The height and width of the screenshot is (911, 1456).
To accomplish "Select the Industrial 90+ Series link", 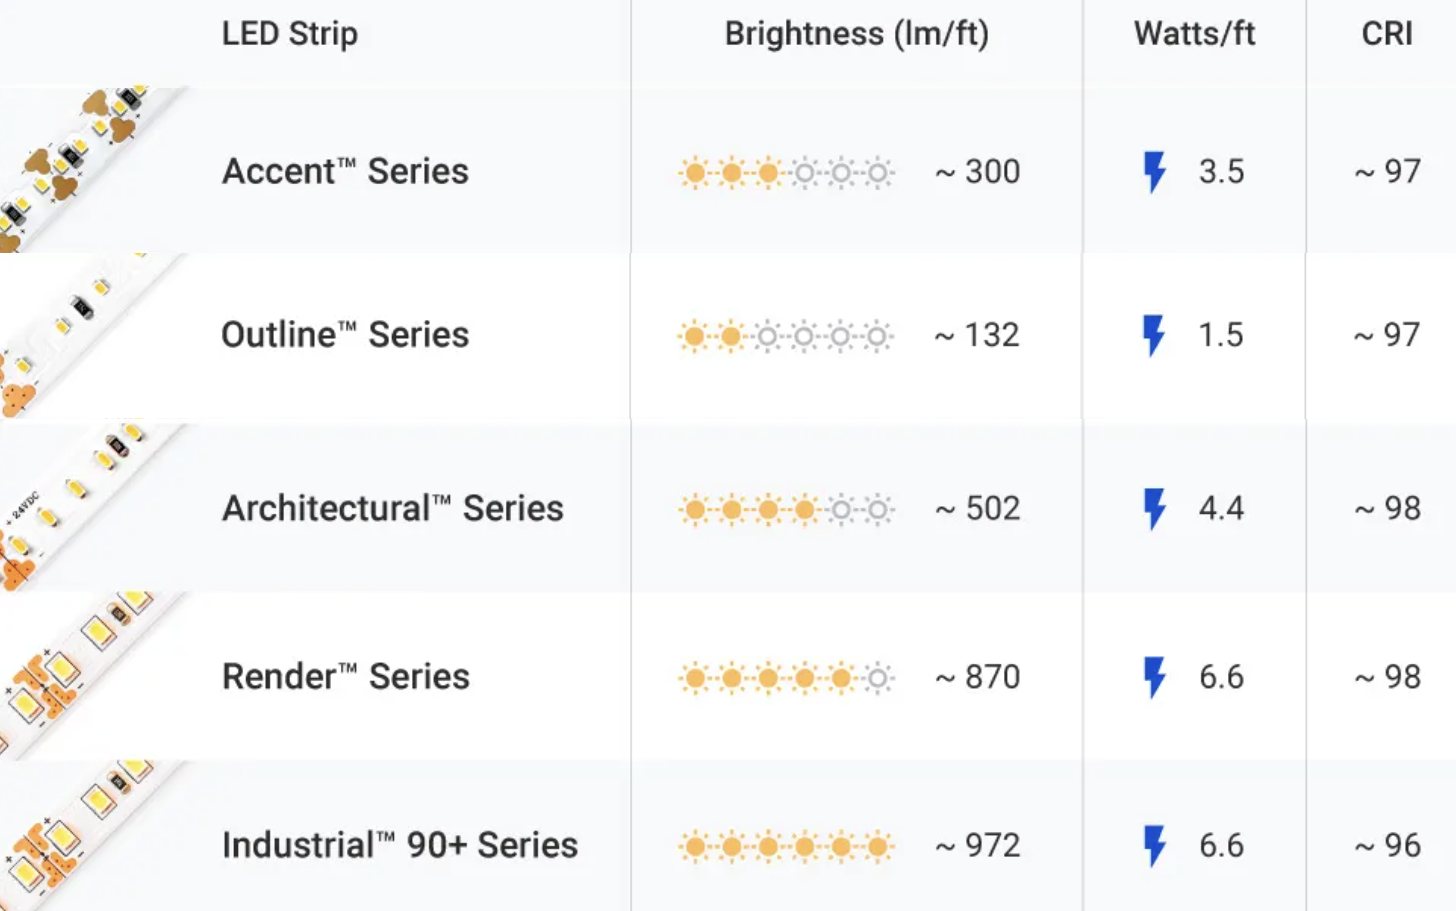I will pos(400,845).
